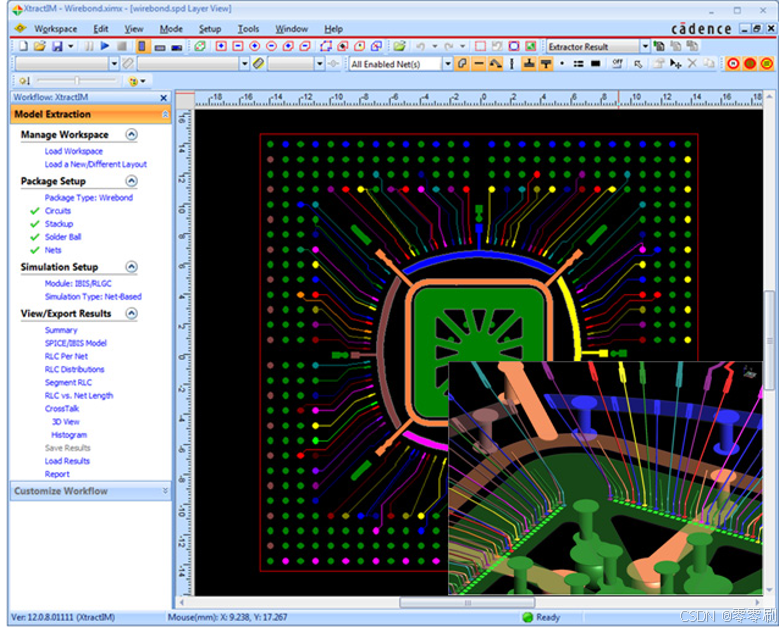Click the circle minus selection icon

(x=272, y=46)
